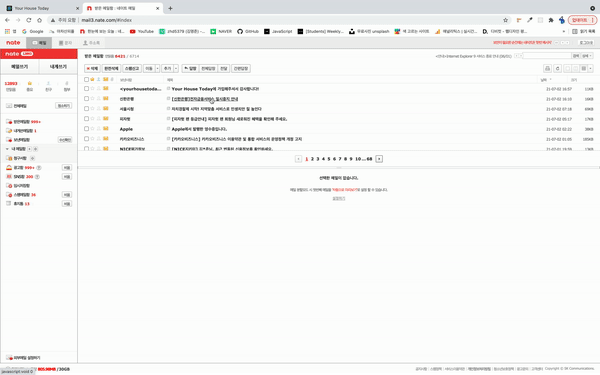Star the yourhousetoday email row

[92, 88]
